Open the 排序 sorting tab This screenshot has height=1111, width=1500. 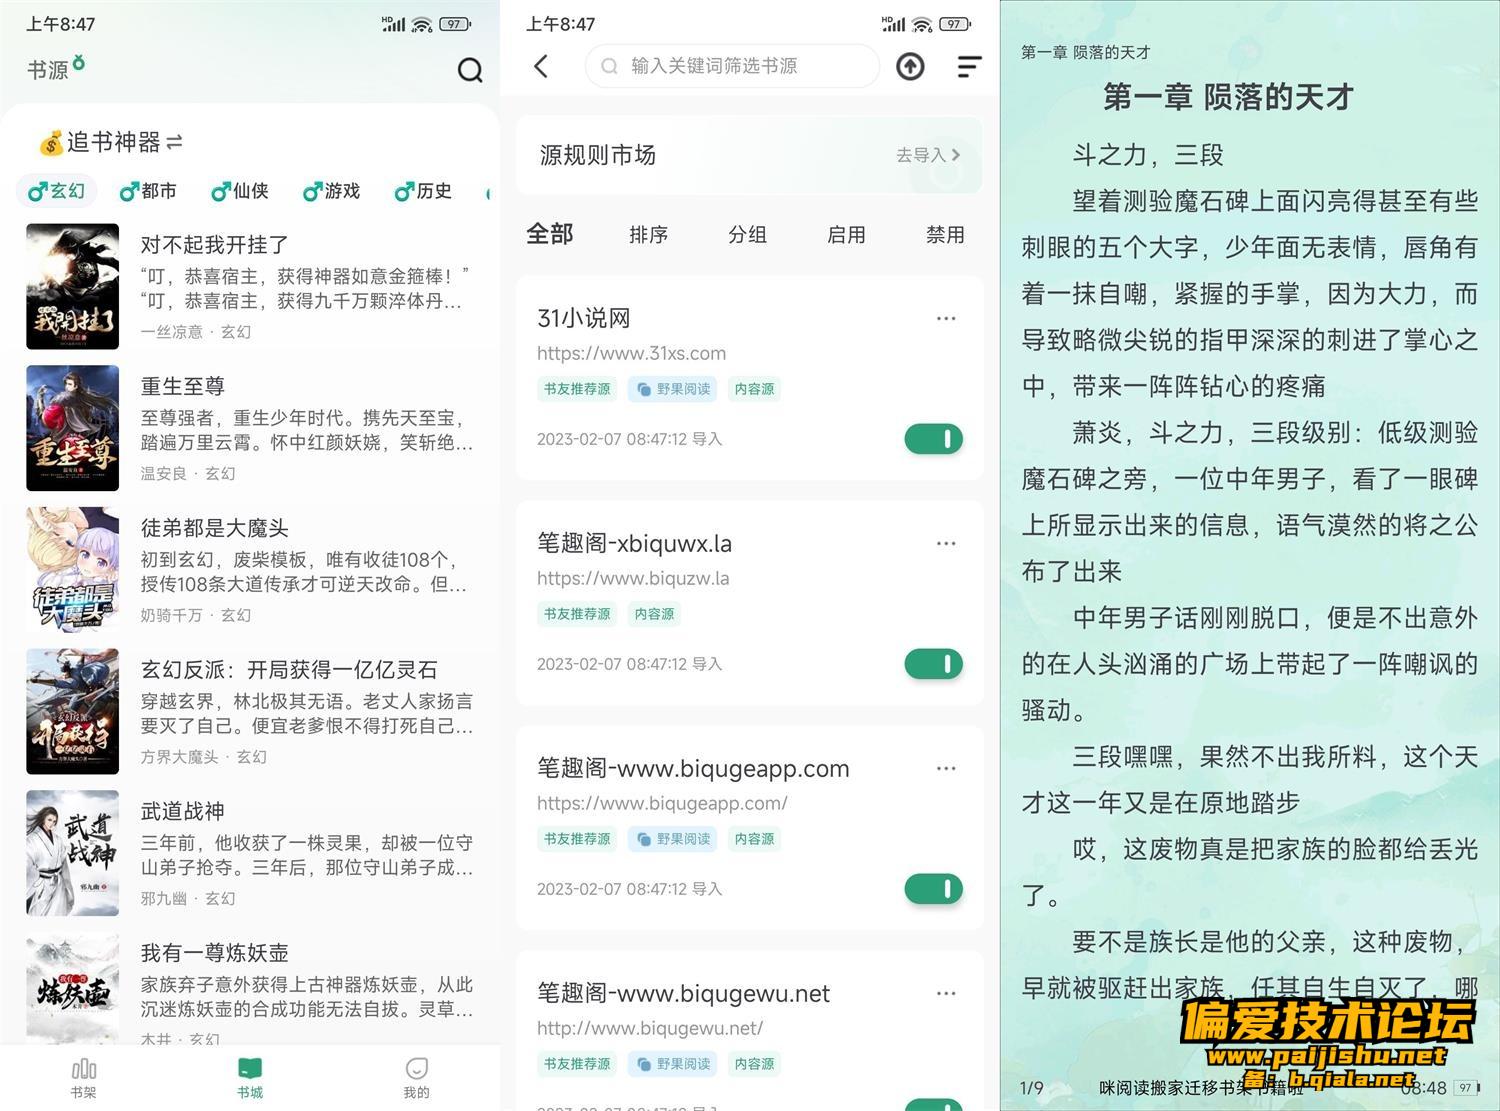648,235
